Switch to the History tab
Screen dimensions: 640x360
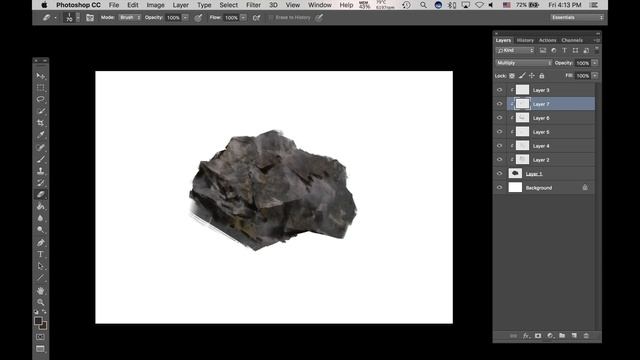coord(525,40)
